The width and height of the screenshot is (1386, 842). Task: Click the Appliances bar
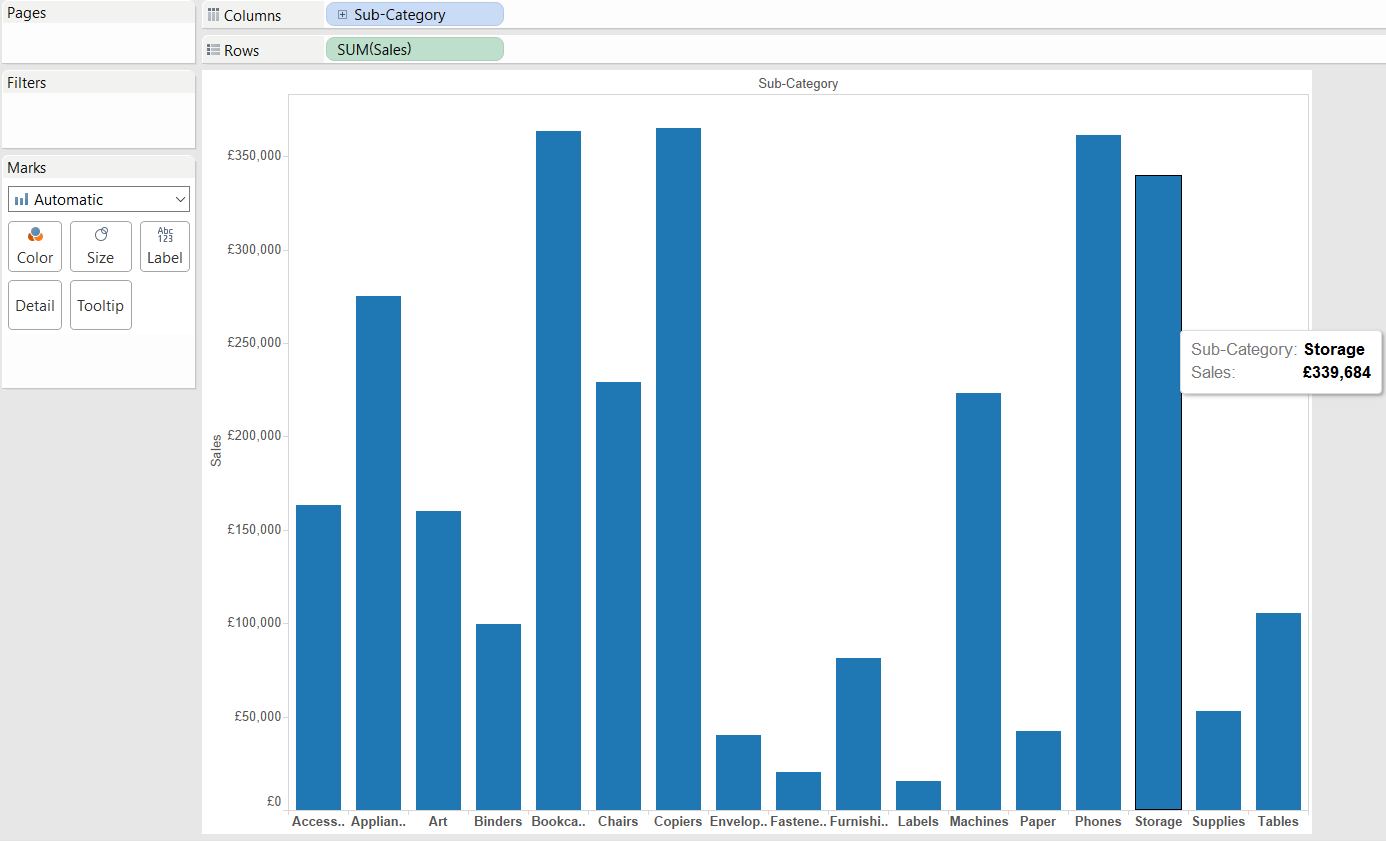[x=378, y=553]
